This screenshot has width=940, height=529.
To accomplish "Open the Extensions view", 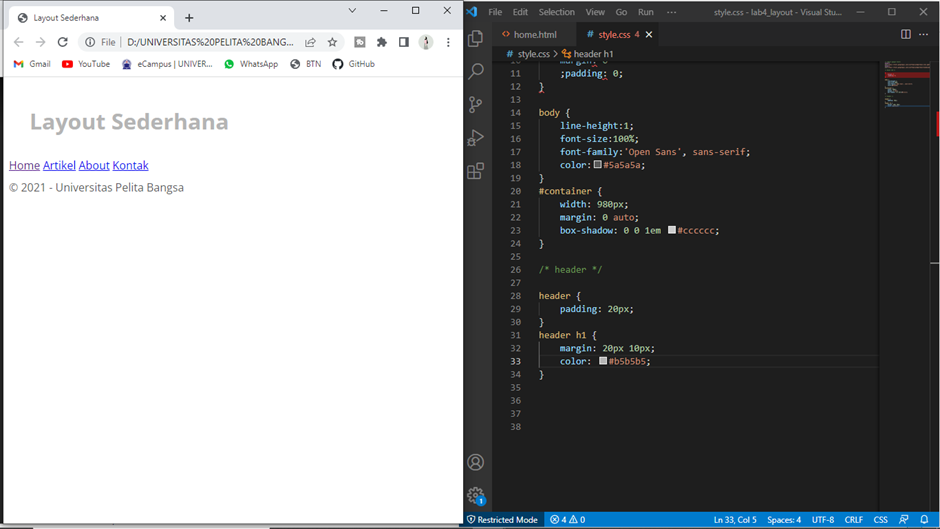I will tap(475, 172).
